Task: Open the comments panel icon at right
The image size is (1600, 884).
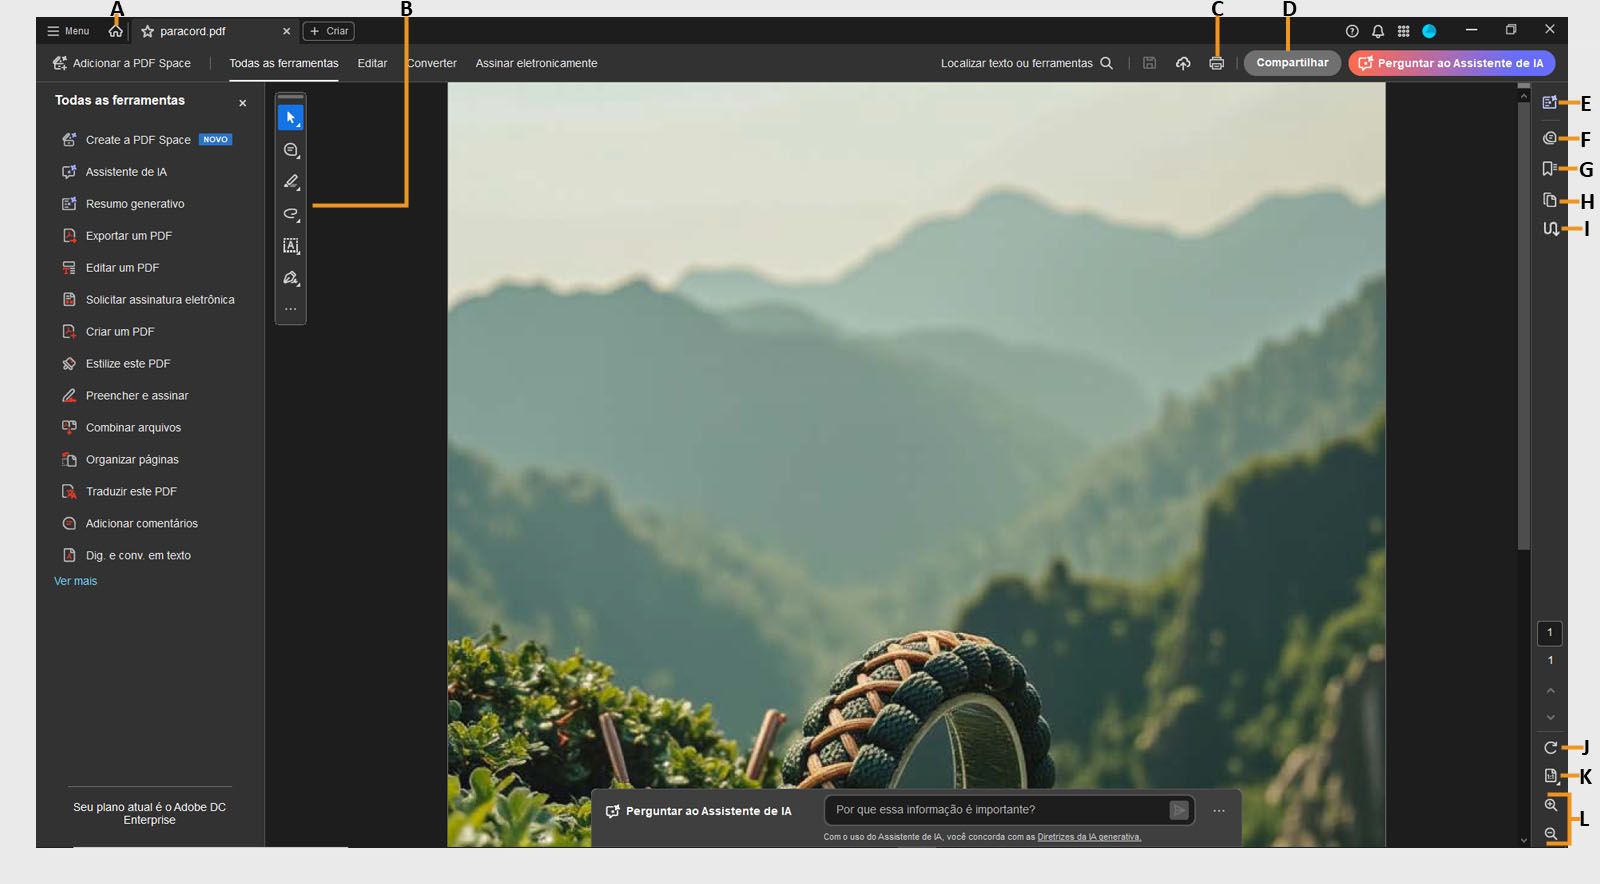Action: click(x=1550, y=138)
